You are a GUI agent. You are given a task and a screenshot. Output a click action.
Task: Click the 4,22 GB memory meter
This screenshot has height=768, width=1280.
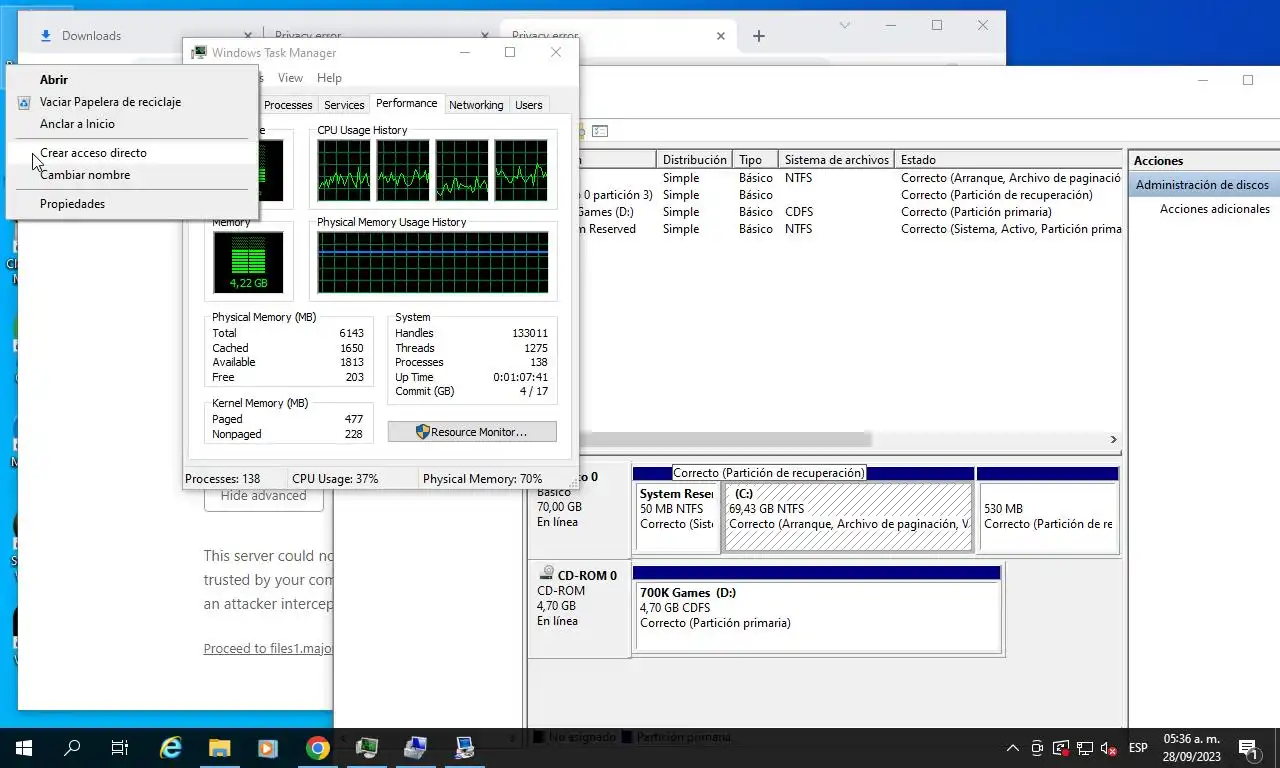pos(248,262)
